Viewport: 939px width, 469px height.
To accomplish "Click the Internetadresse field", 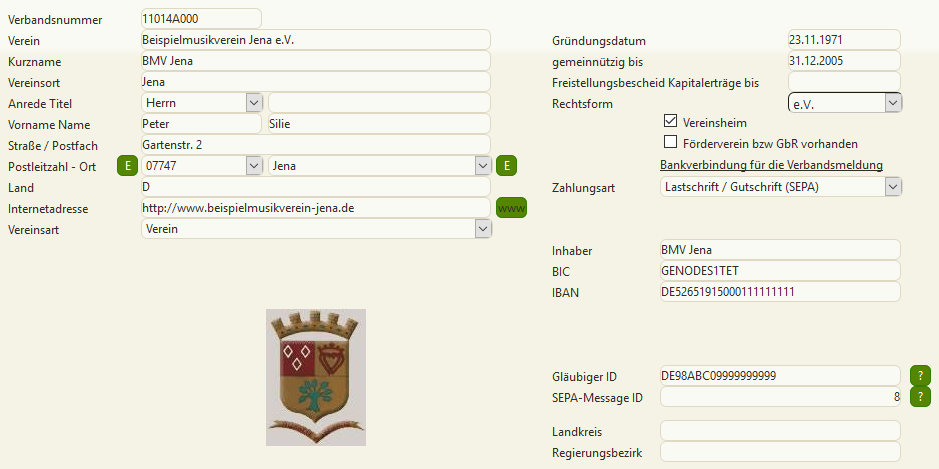I will (x=316, y=208).
